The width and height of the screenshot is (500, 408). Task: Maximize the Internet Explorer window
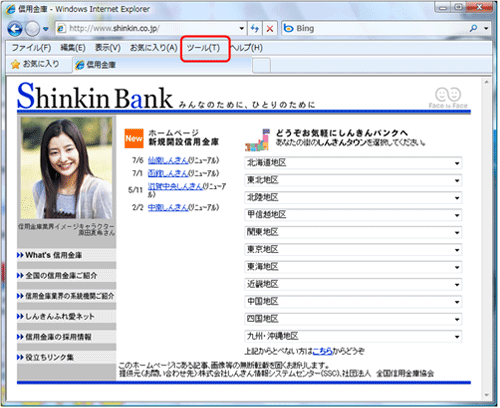(x=458, y=7)
